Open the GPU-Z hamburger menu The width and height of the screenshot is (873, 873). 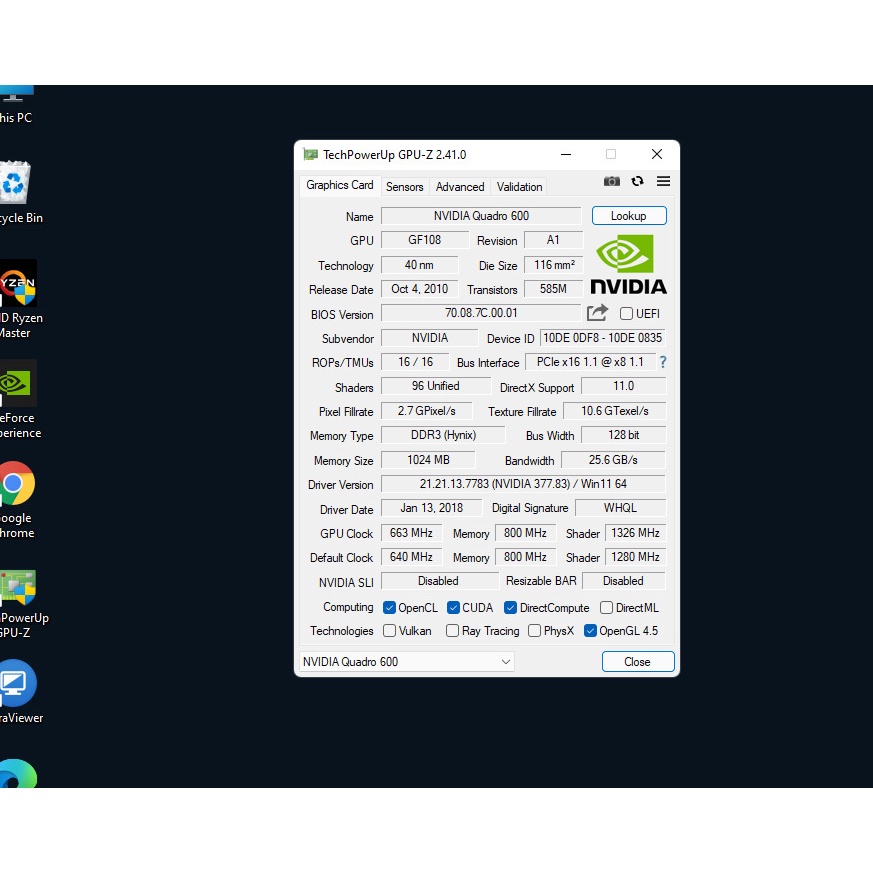663,181
